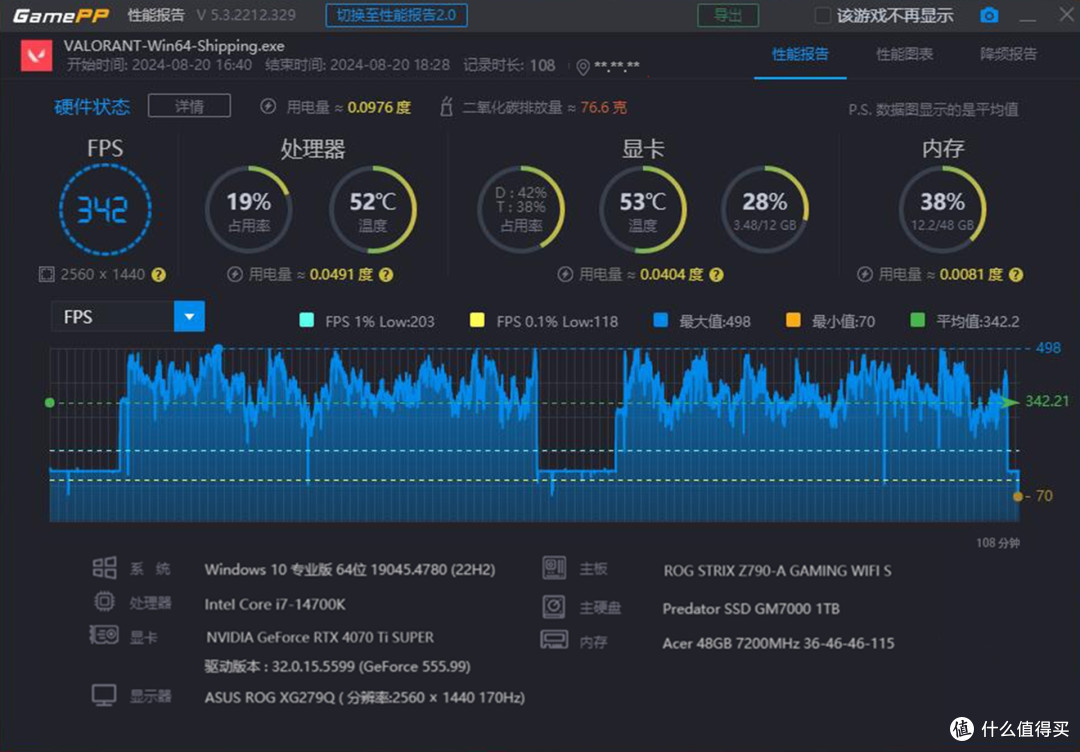Click the CPU power lightning icon

point(235,275)
